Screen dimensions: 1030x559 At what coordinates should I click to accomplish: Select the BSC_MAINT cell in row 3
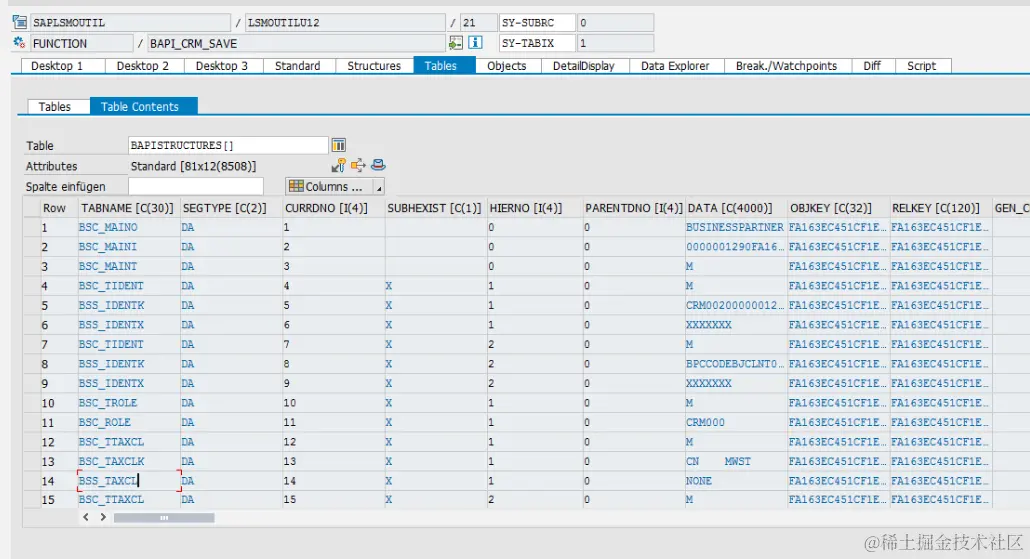click(x=129, y=267)
